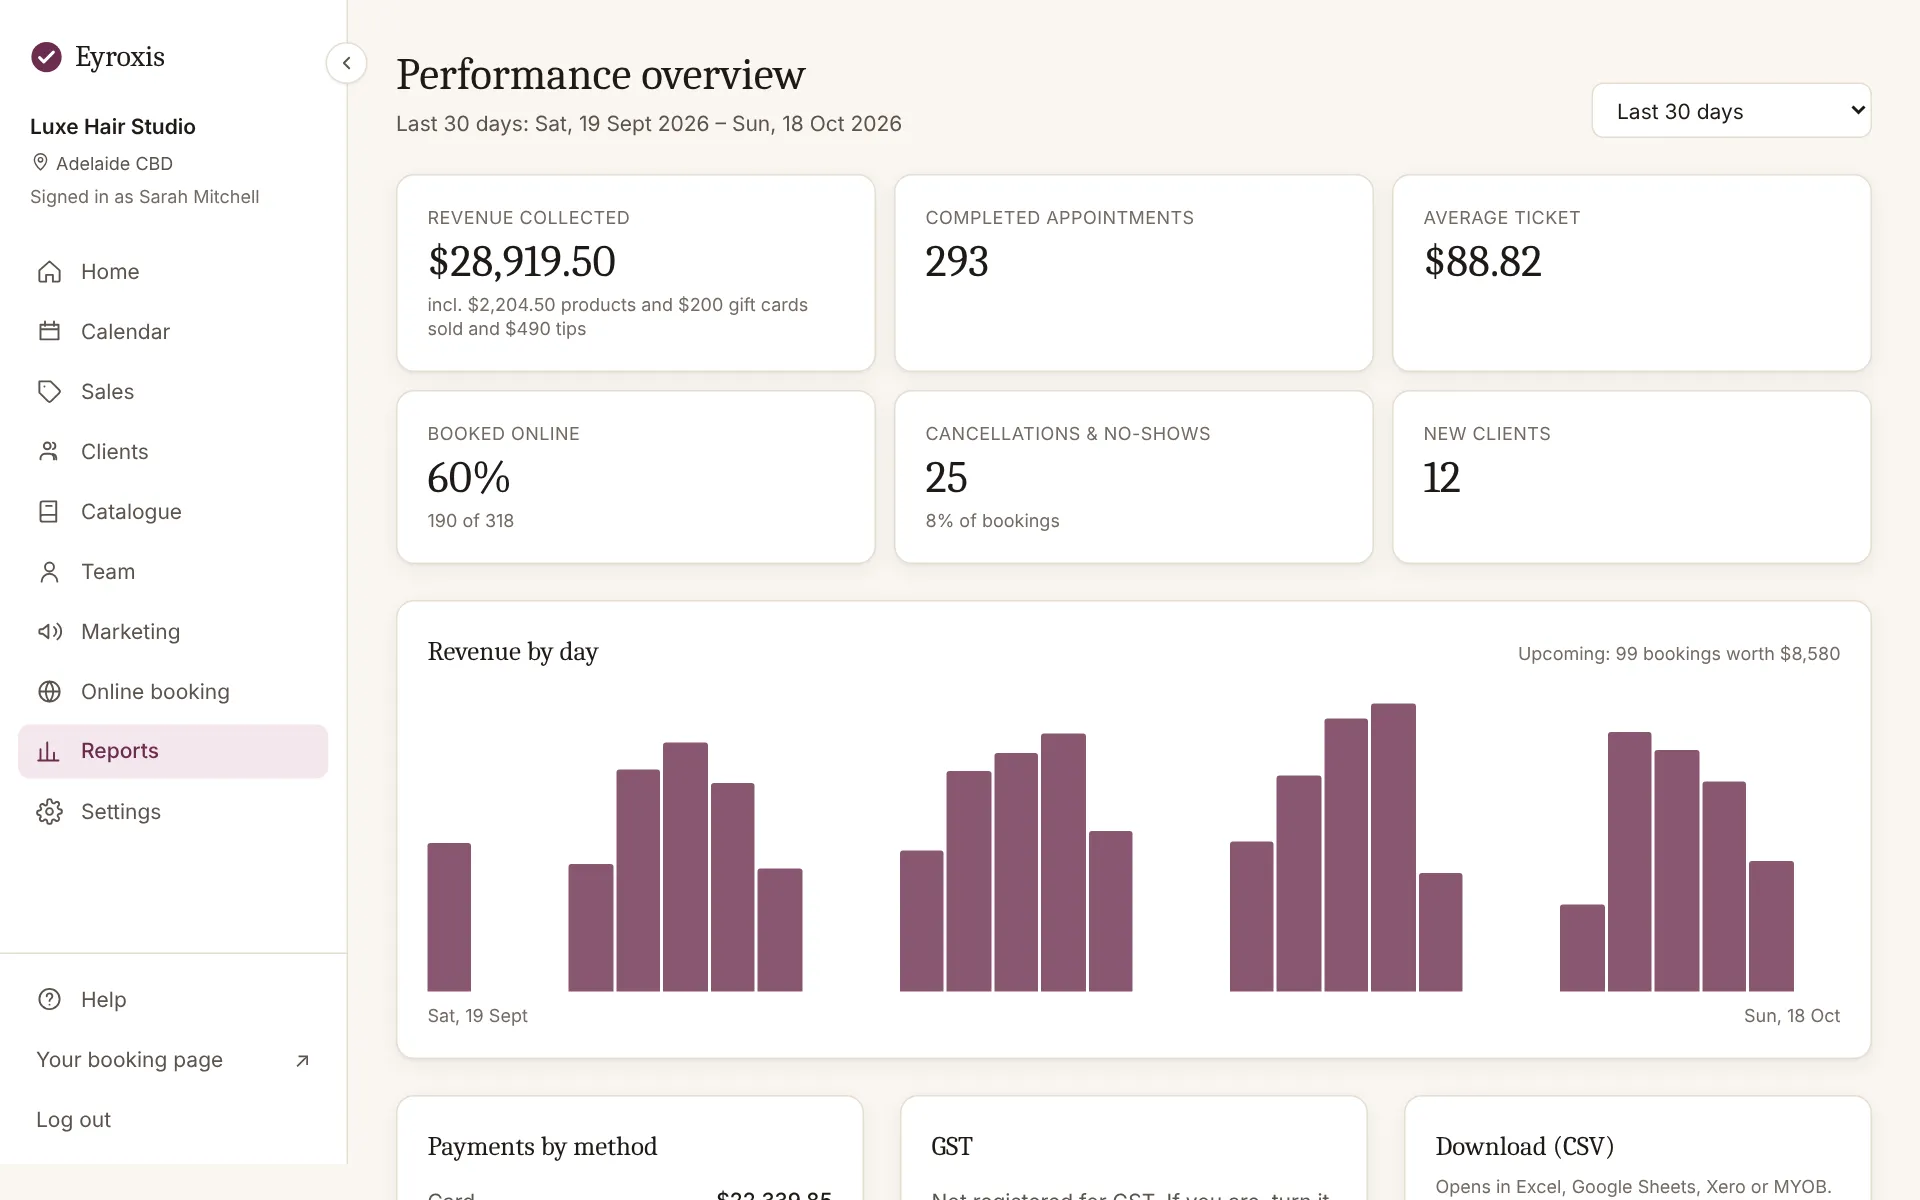The height and width of the screenshot is (1200, 1920).
Task: Click the Download (CSV) heading
Action: point(1525,1147)
